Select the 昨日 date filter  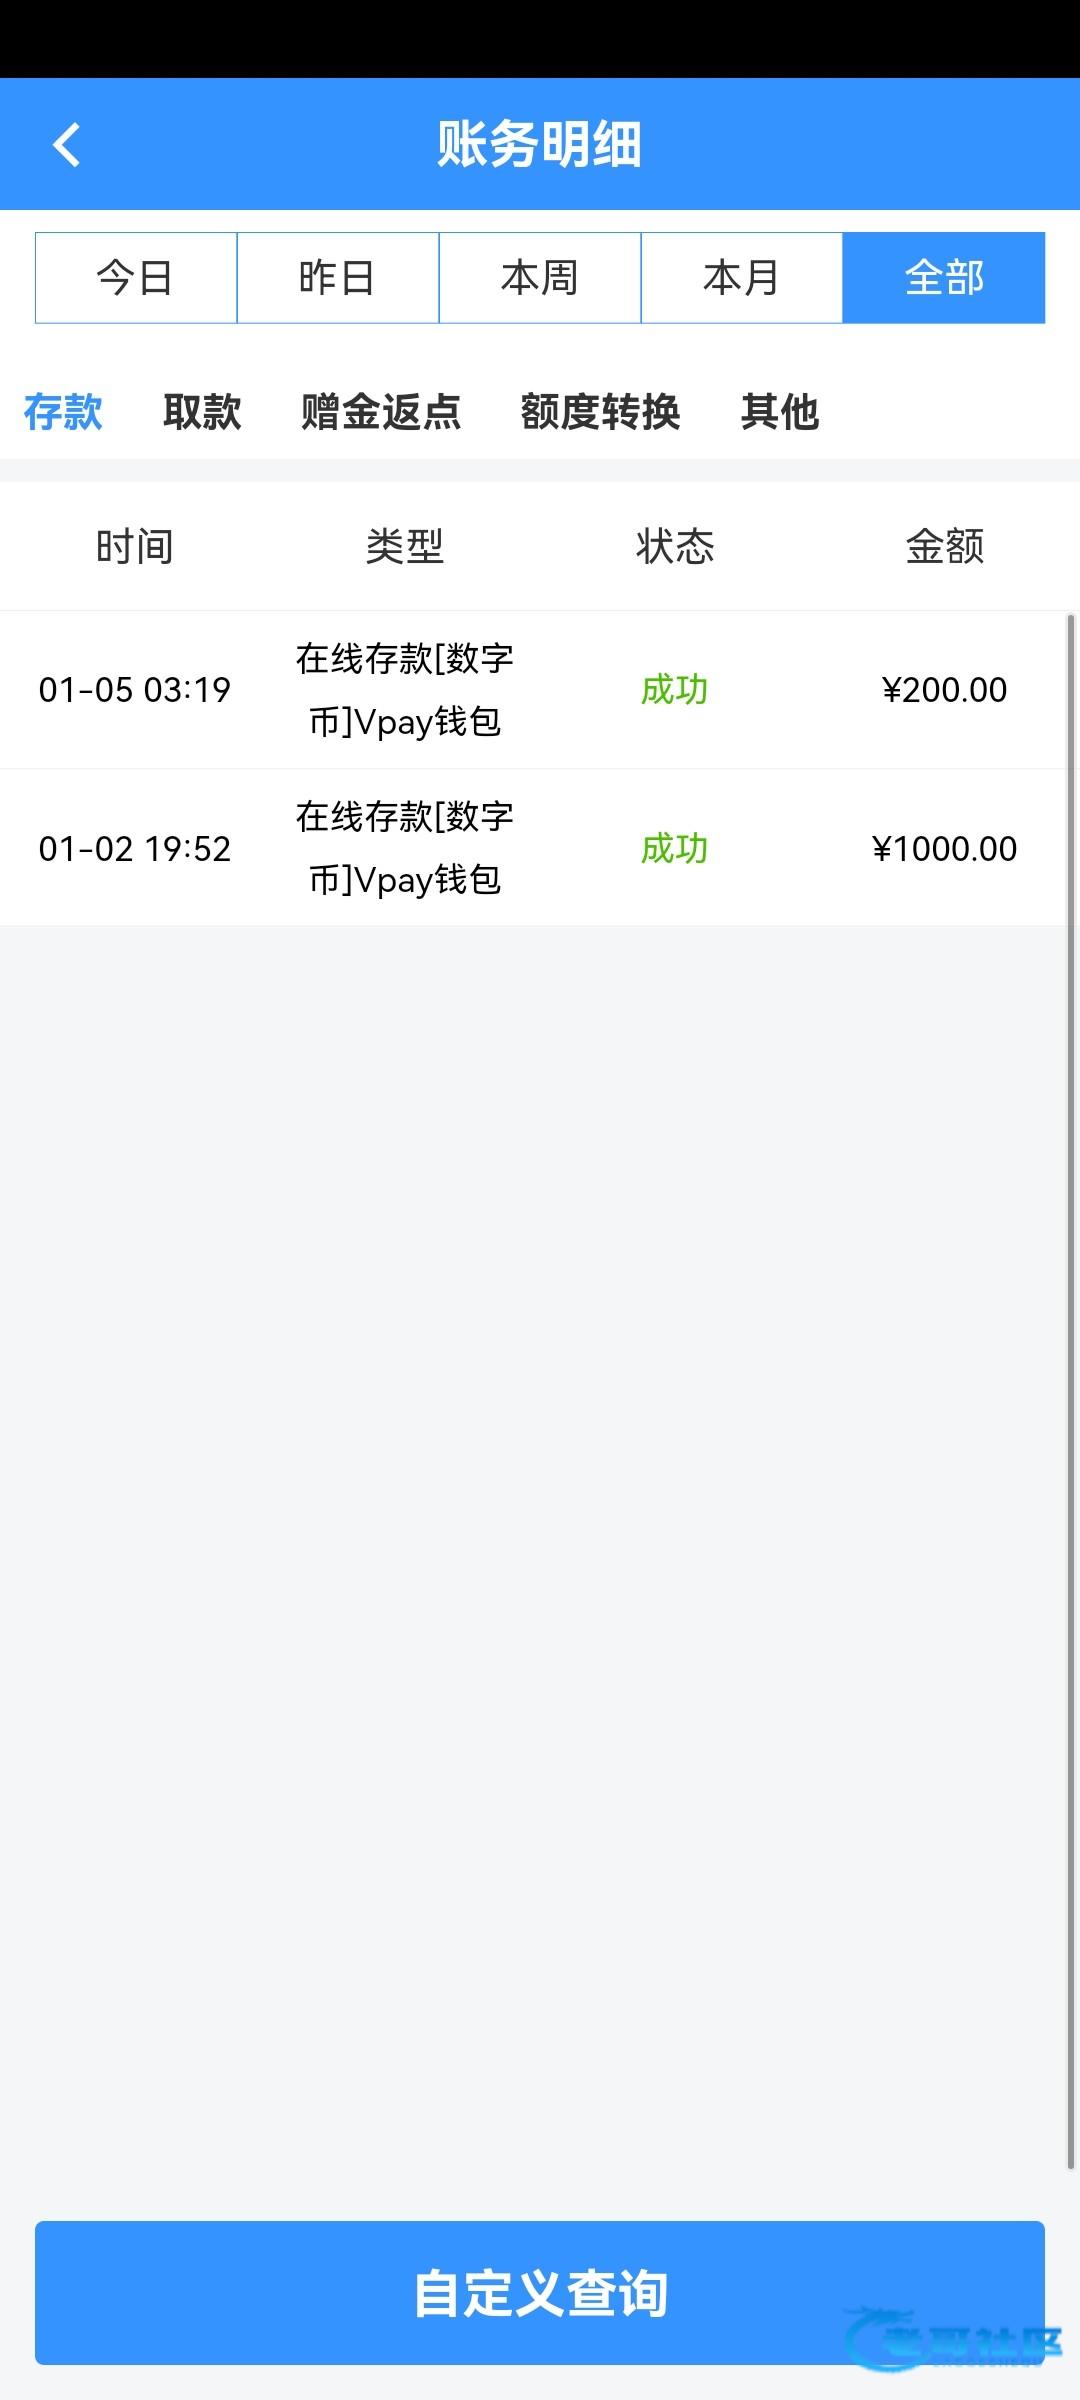point(338,278)
